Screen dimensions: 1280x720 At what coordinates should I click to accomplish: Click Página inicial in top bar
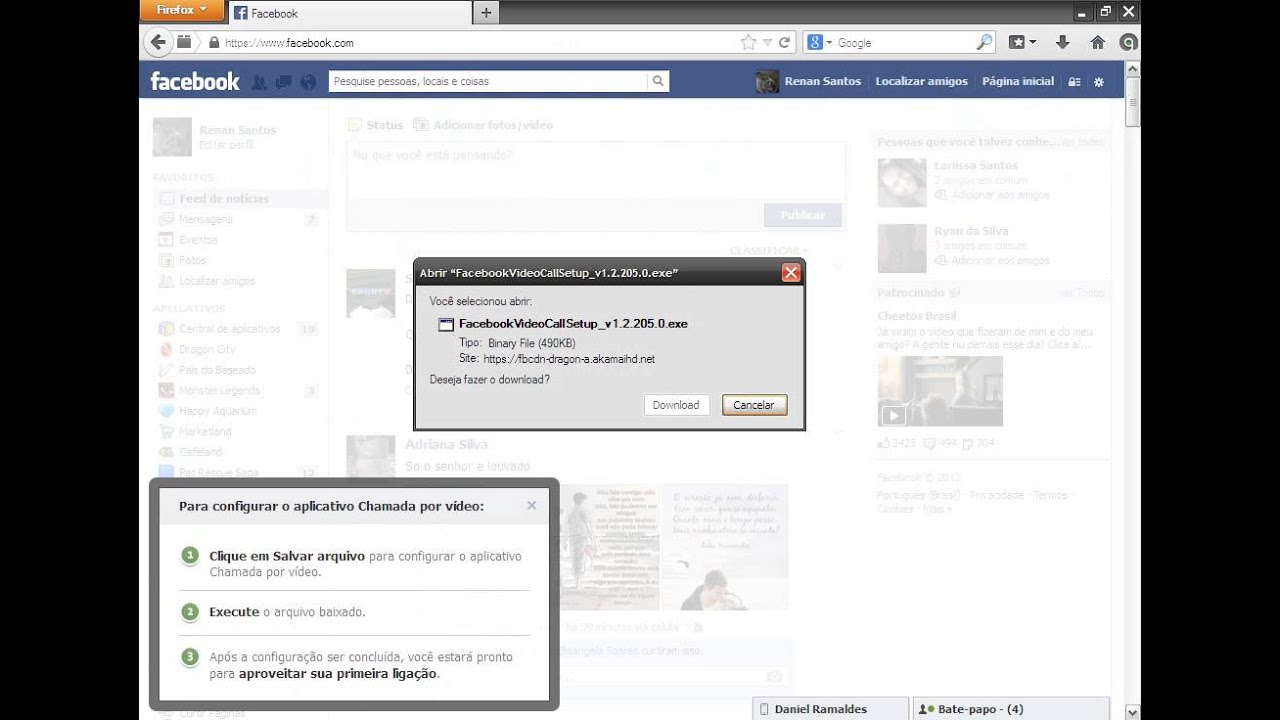click(1018, 81)
